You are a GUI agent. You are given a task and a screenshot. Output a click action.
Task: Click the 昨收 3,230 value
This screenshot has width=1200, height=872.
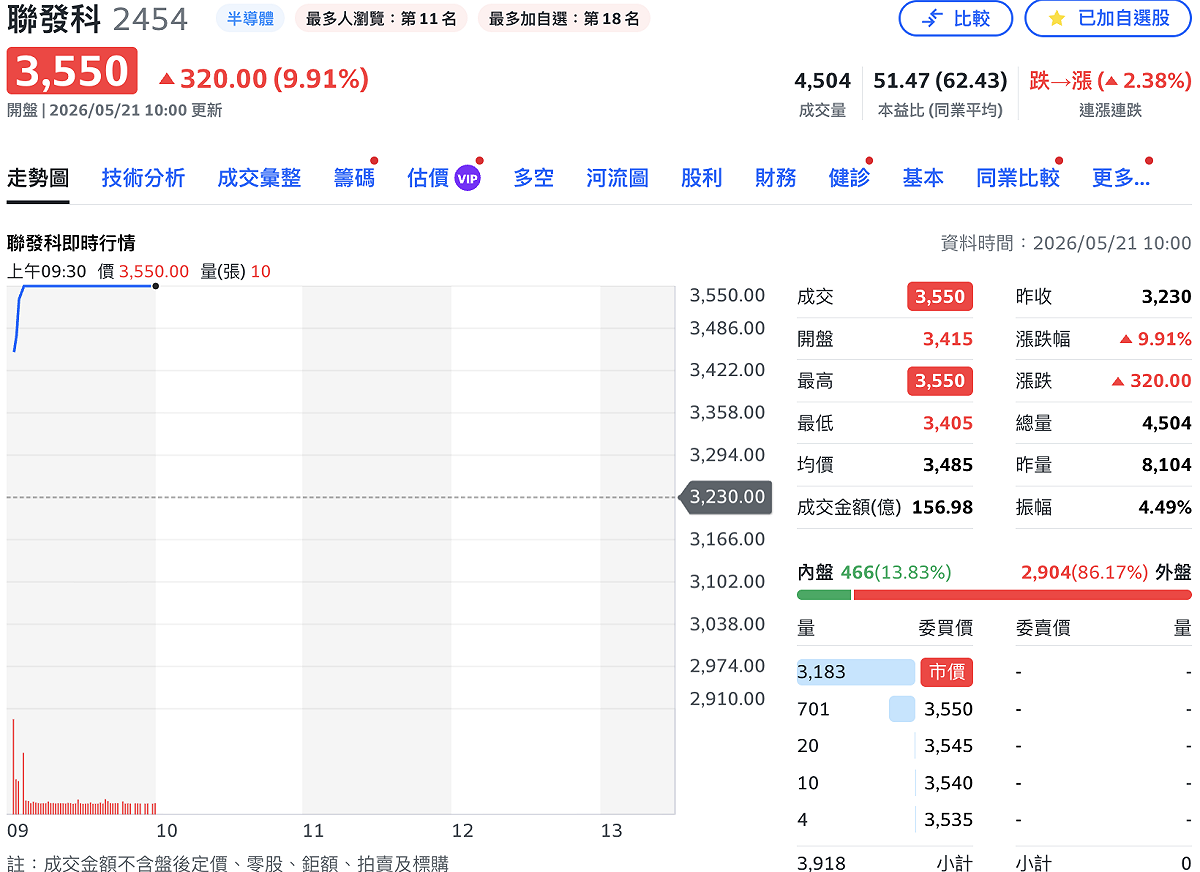(1166, 297)
